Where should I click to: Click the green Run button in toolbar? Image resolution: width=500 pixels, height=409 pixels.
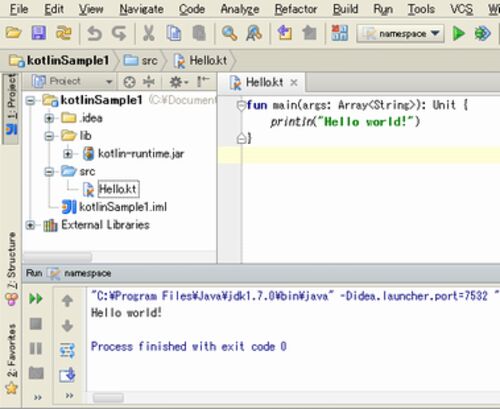[459, 33]
